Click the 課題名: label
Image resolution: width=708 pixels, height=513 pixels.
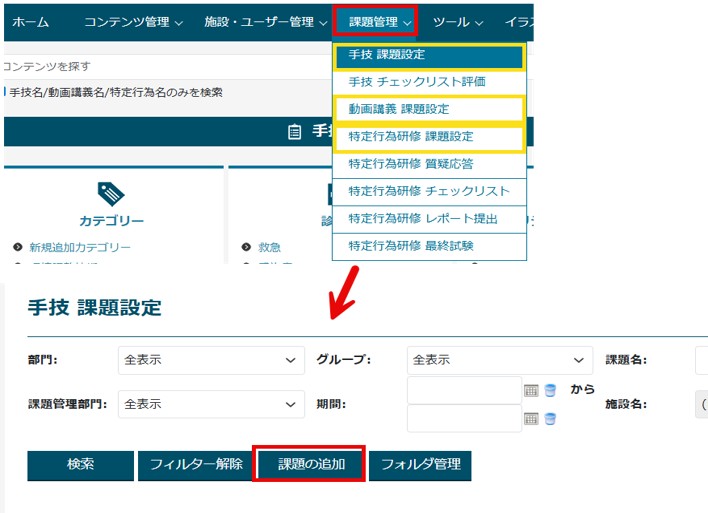point(626,360)
